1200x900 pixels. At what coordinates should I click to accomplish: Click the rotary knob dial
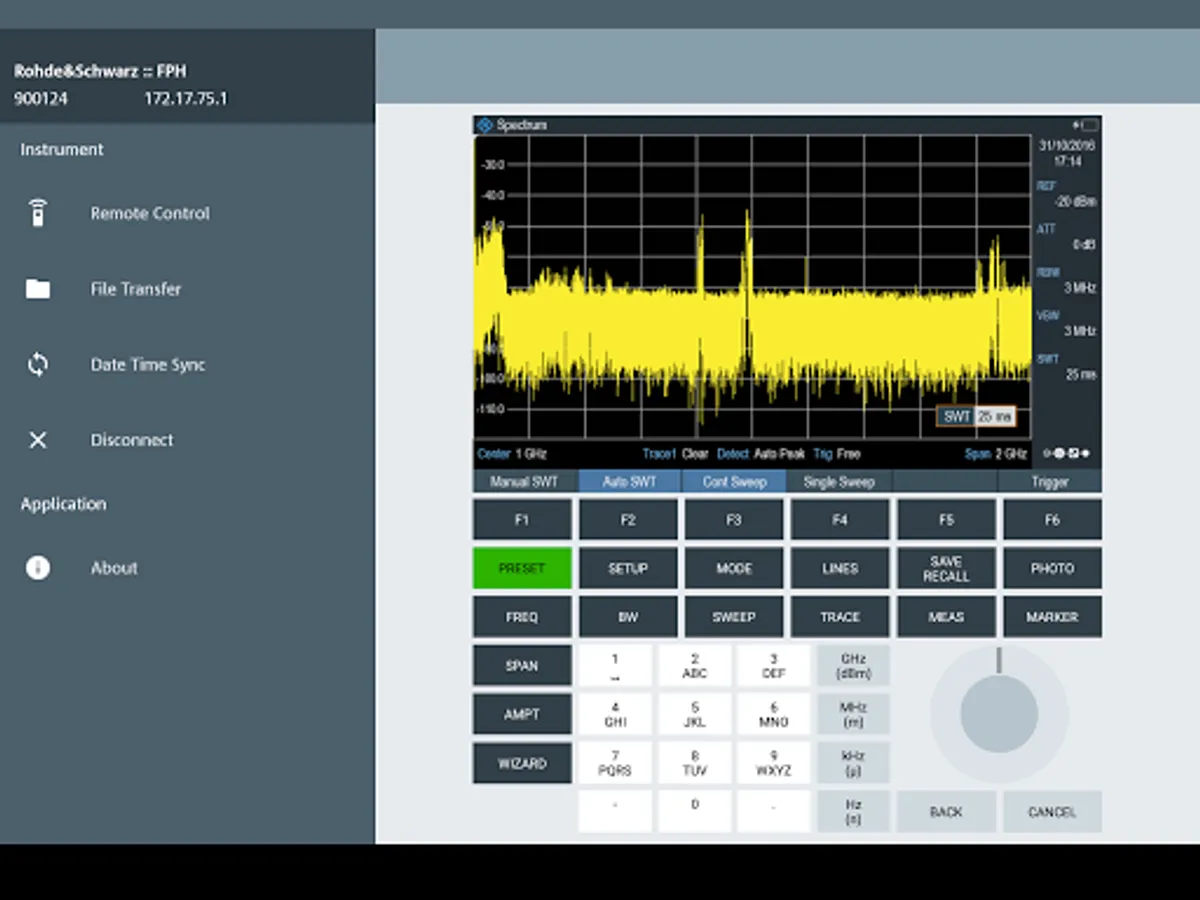pyautogui.click(x=998, y=713)
